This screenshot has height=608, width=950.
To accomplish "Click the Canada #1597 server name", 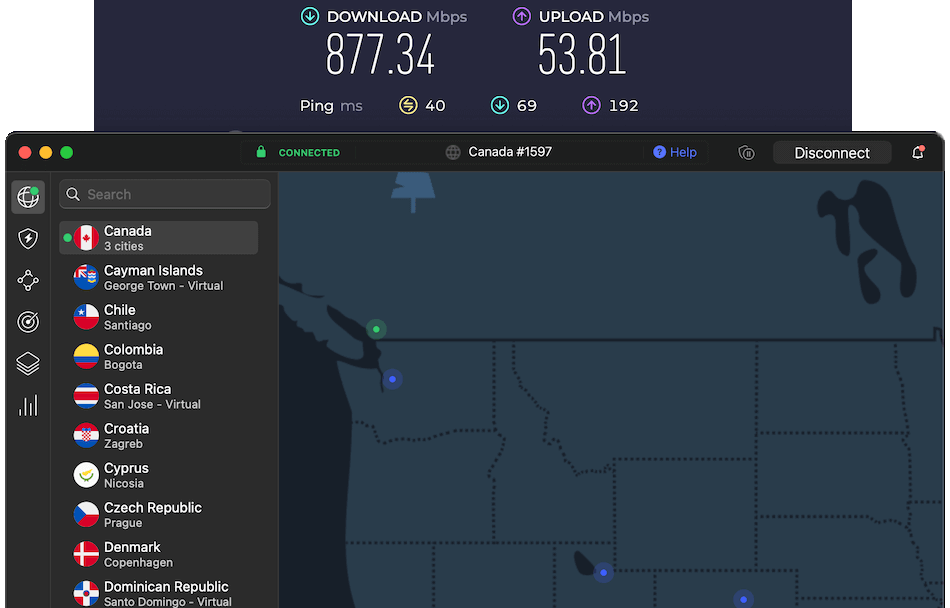I will [x=510, y=152].
